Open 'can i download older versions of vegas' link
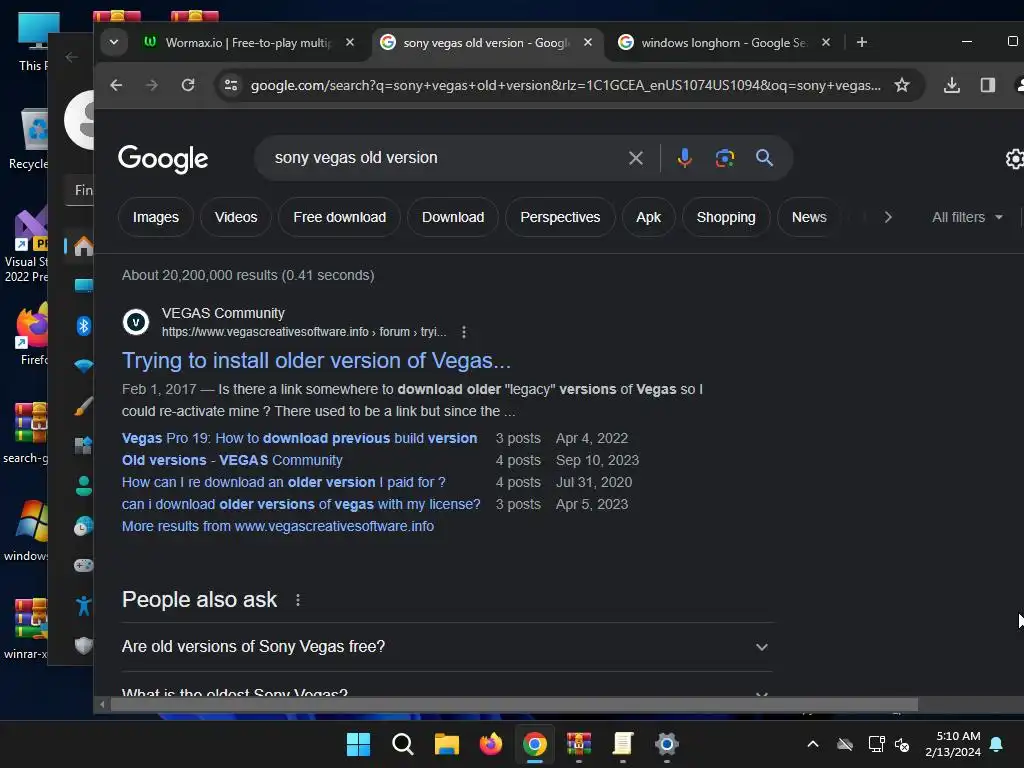Screen dimensions: 1024x768 (301, 504)
